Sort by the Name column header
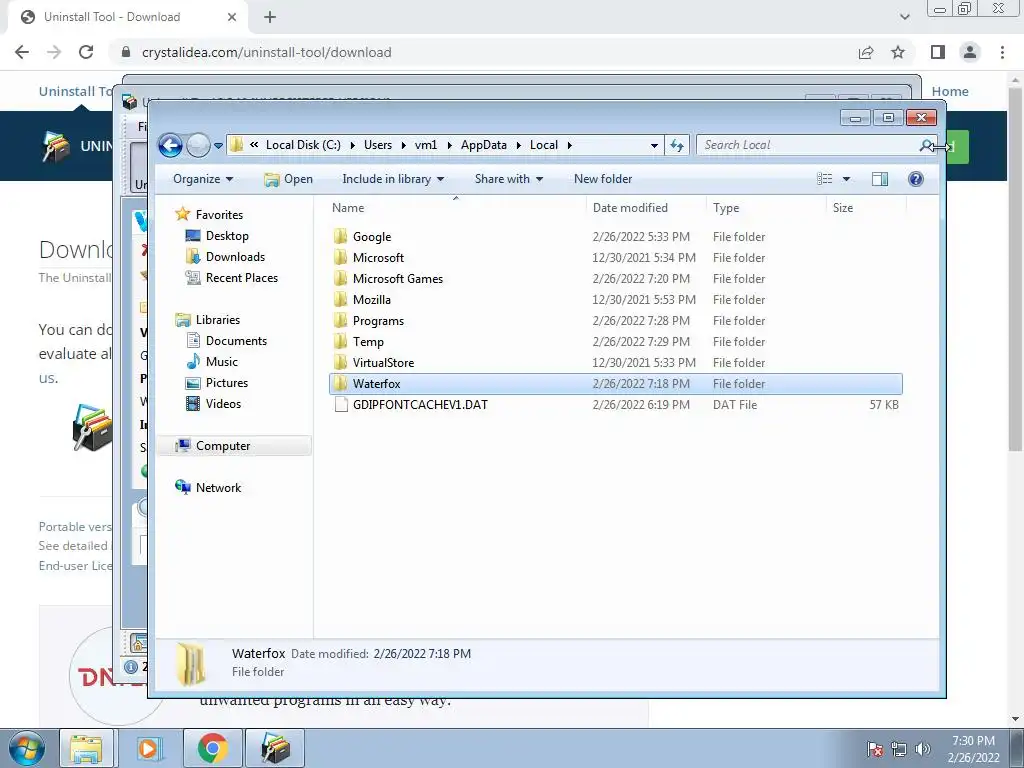Image resolution: width=1024 pixels, height=768 pixels. click(348, 208)
